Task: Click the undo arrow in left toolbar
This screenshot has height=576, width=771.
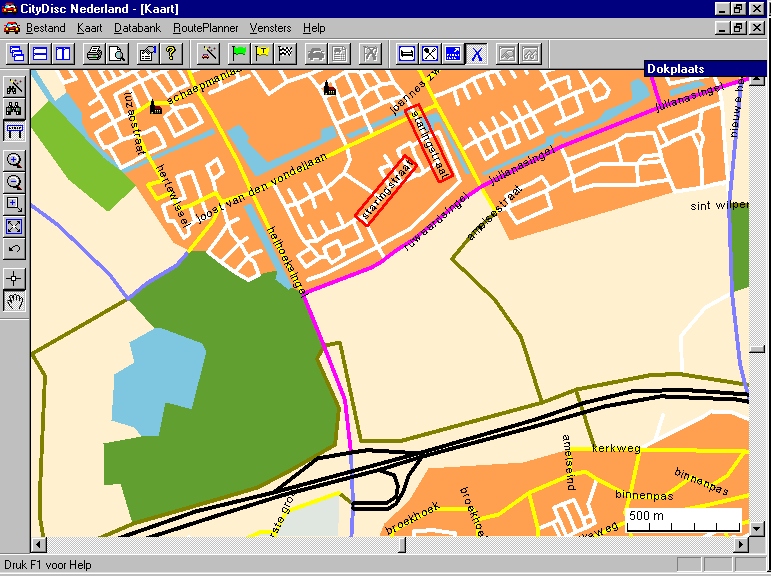Action: (x=15, y=248)
